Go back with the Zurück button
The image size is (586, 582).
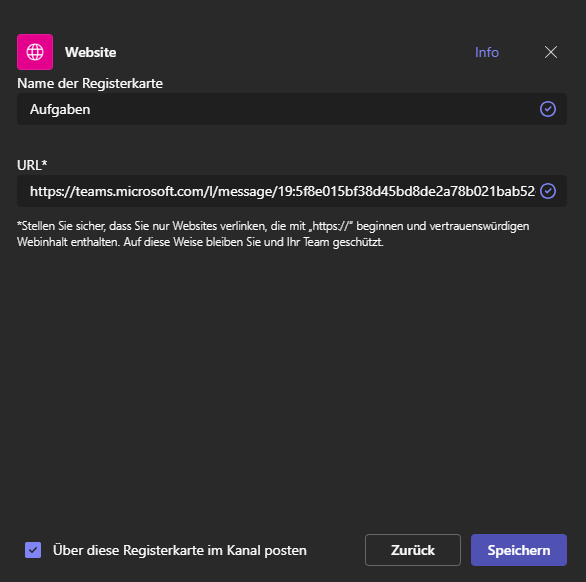[x=413, y=550]
